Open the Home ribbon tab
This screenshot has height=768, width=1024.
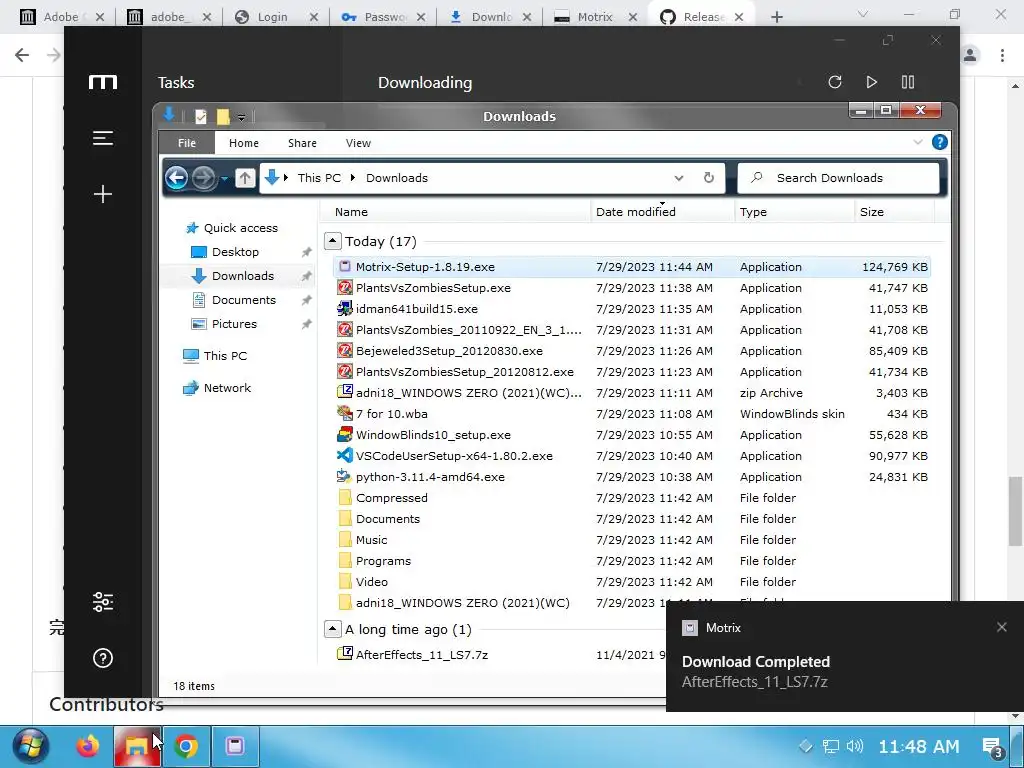tap(244, 143)
